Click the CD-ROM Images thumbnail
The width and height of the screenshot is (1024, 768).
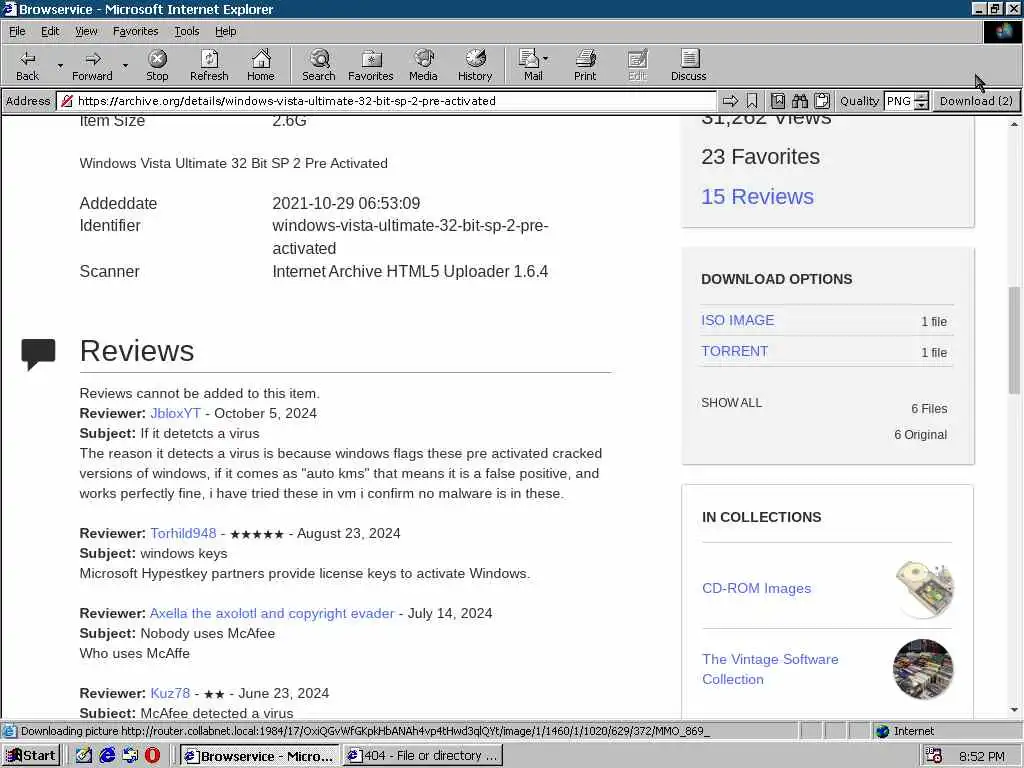point(924,588)
